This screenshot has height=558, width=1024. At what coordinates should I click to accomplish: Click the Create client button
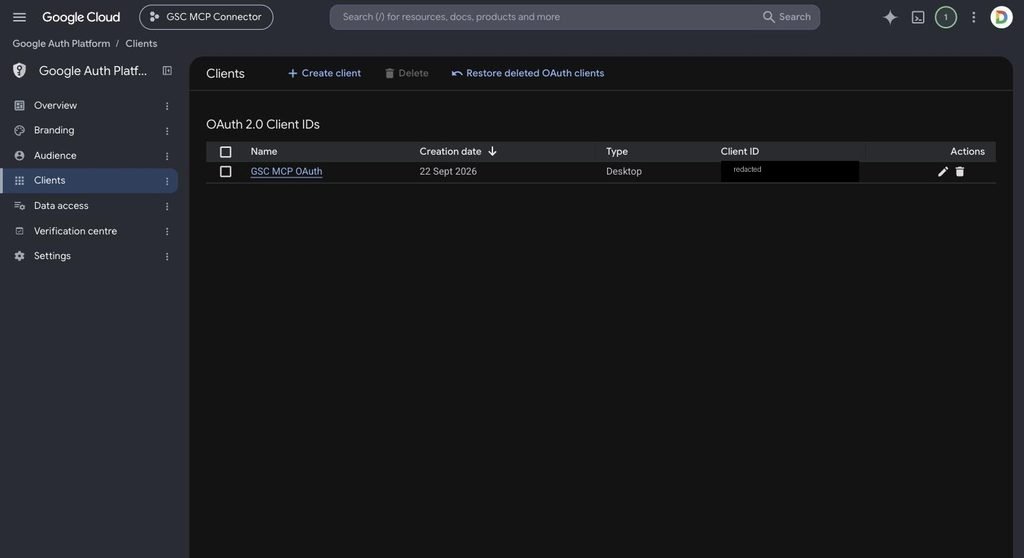(324, 73)
